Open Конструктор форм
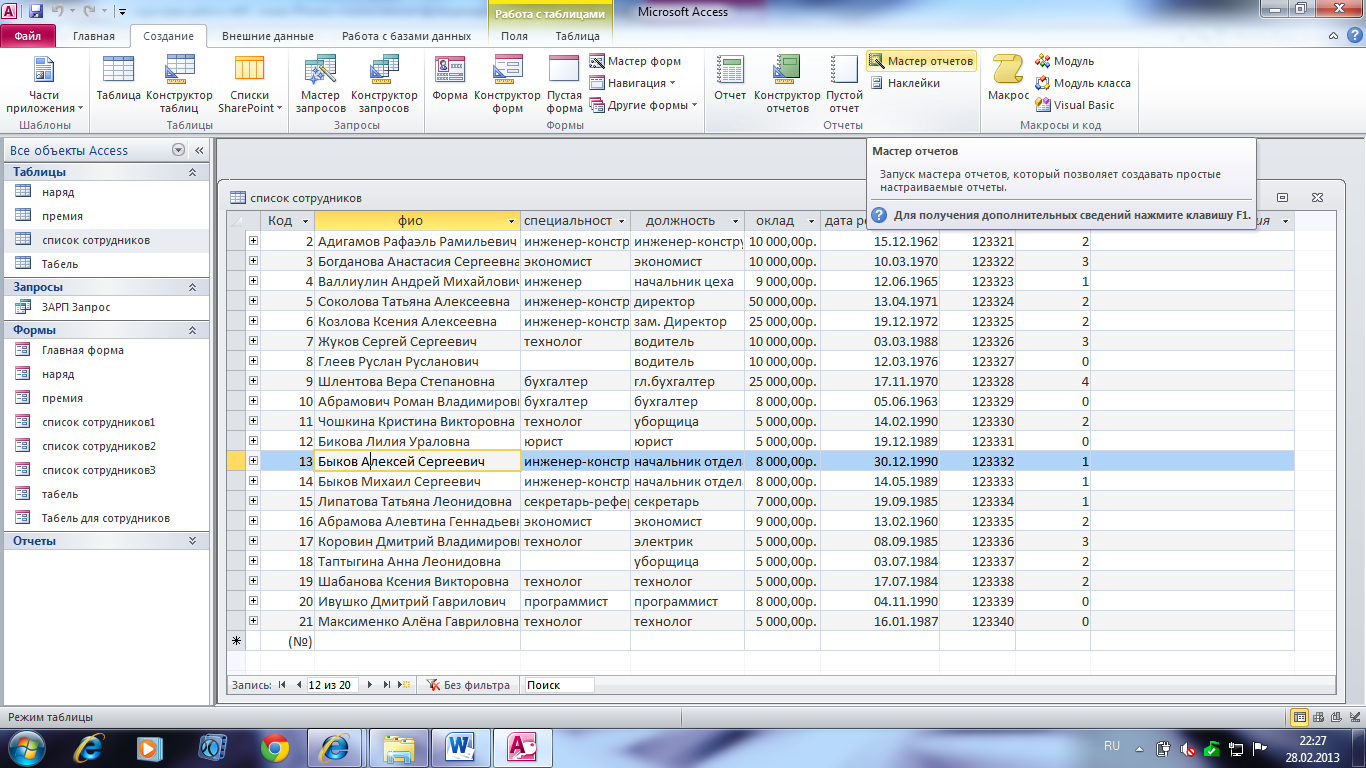Screen dimensions: 1366x768 [x=508, y=85]
